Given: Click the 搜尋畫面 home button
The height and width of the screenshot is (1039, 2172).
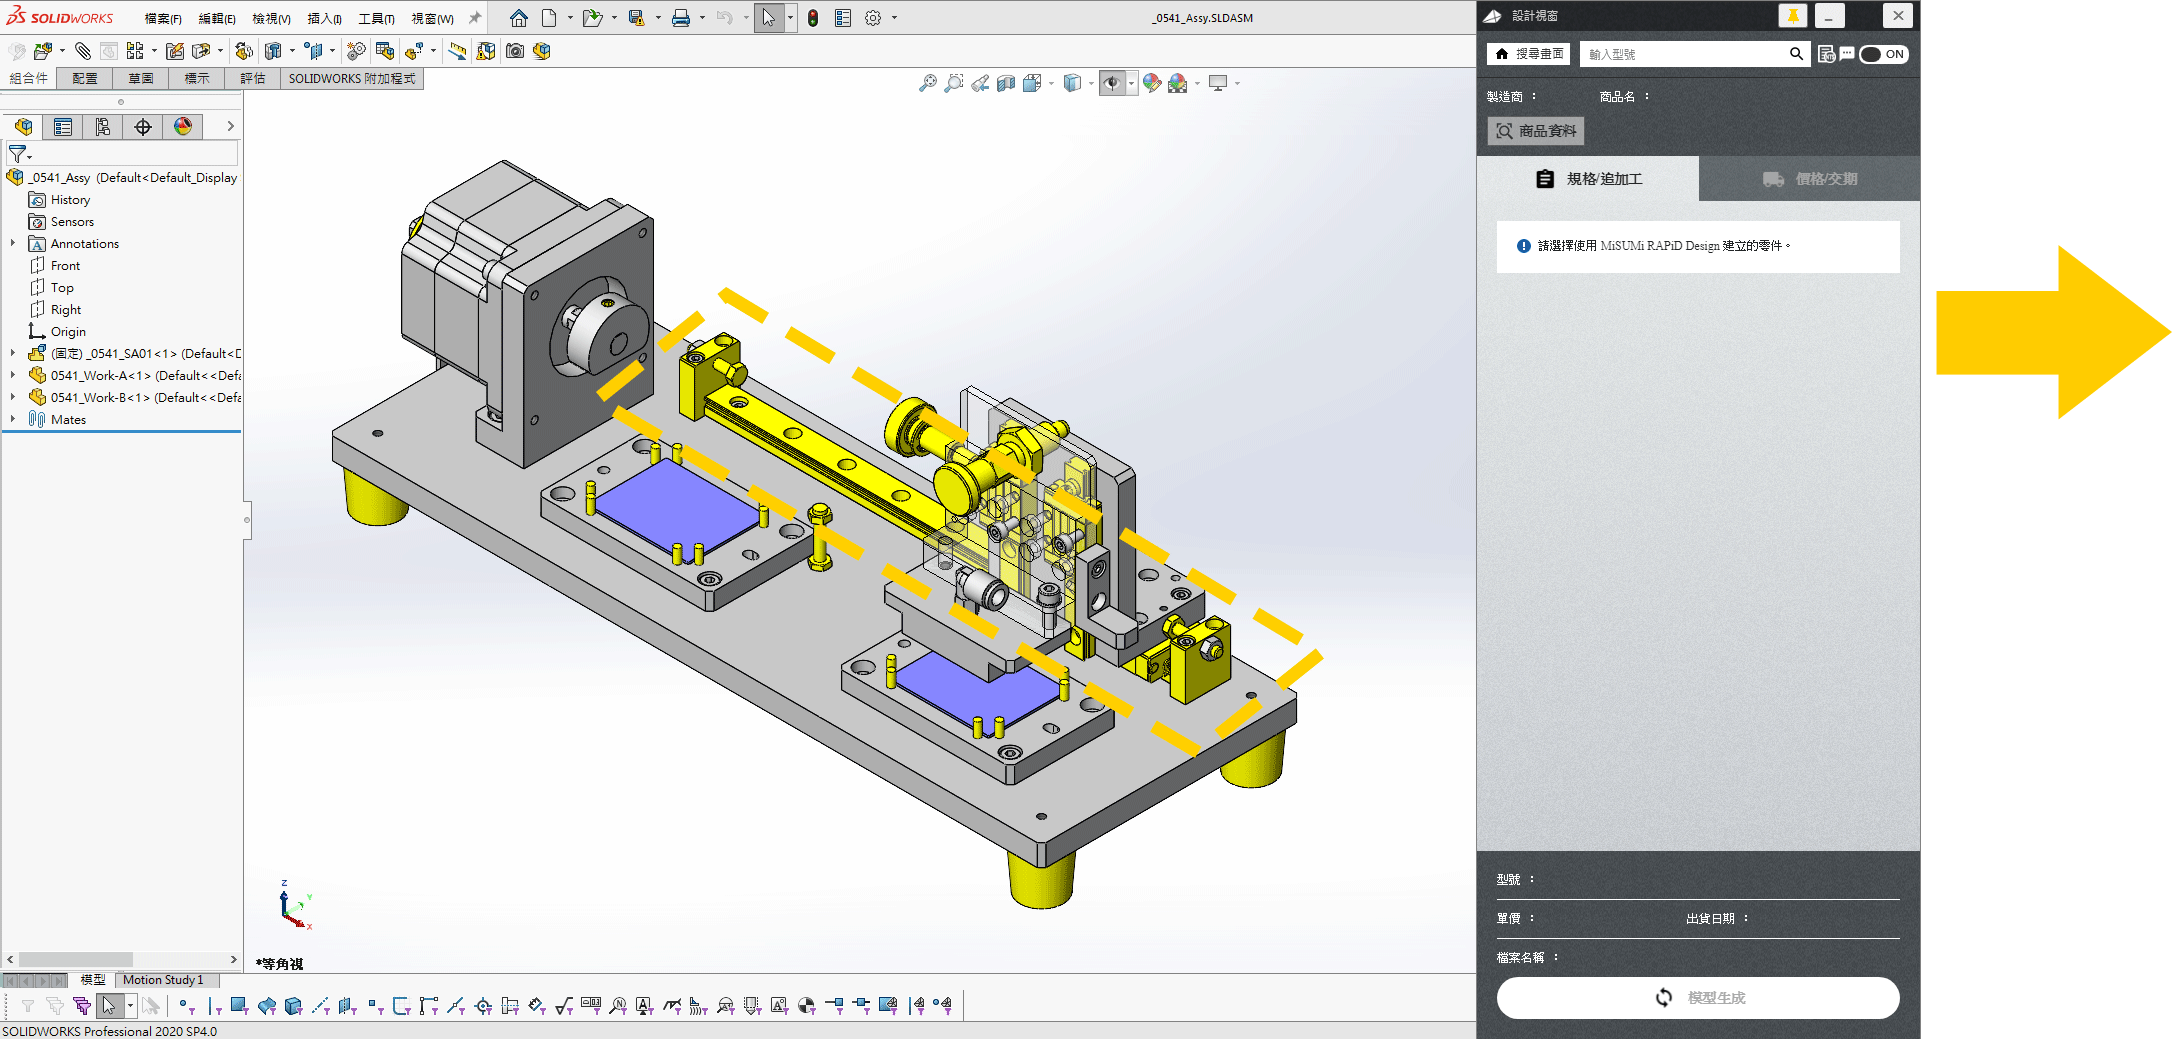Looking at the screenshot, I should point(1529,54).
